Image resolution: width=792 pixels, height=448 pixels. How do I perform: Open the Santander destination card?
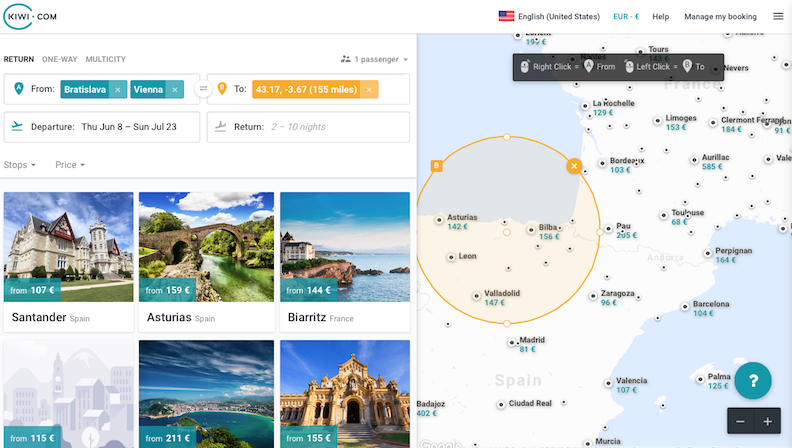[69, 262]
